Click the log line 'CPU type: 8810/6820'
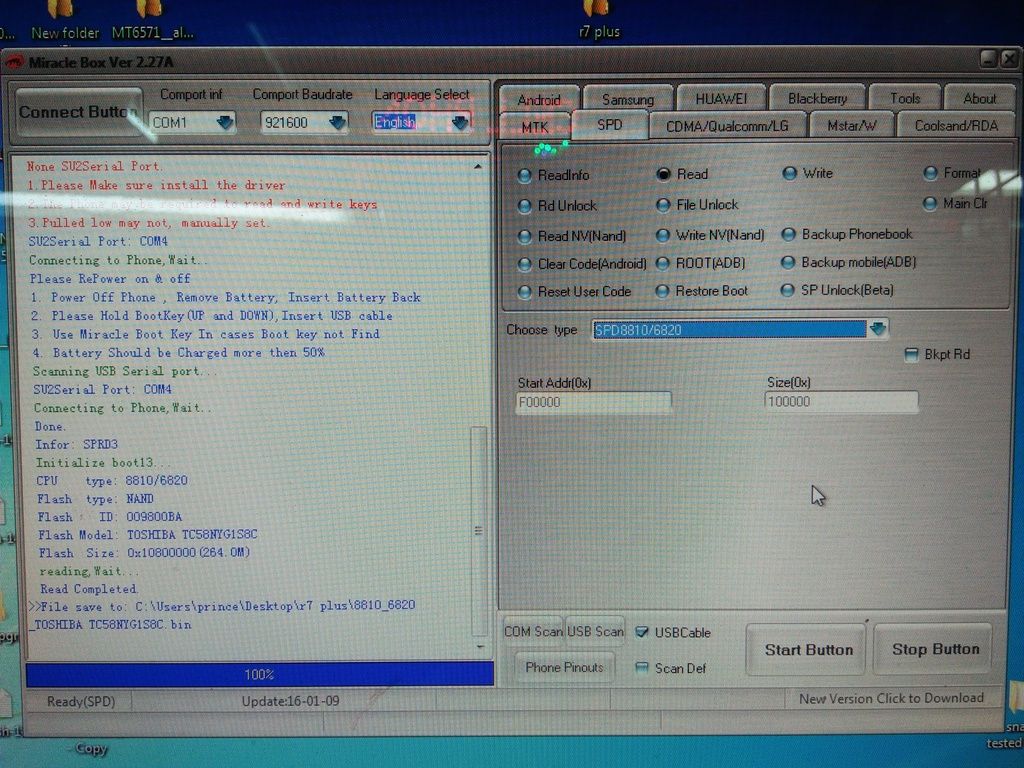 point(112,481)
